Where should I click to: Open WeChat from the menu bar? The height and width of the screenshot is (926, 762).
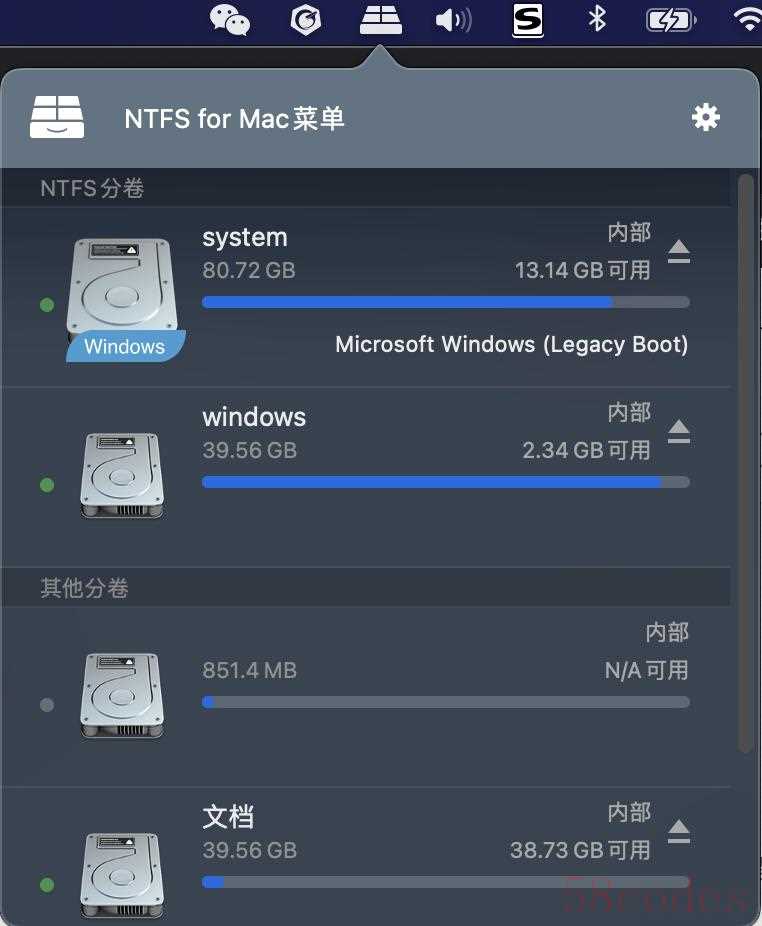pos(230,20)
